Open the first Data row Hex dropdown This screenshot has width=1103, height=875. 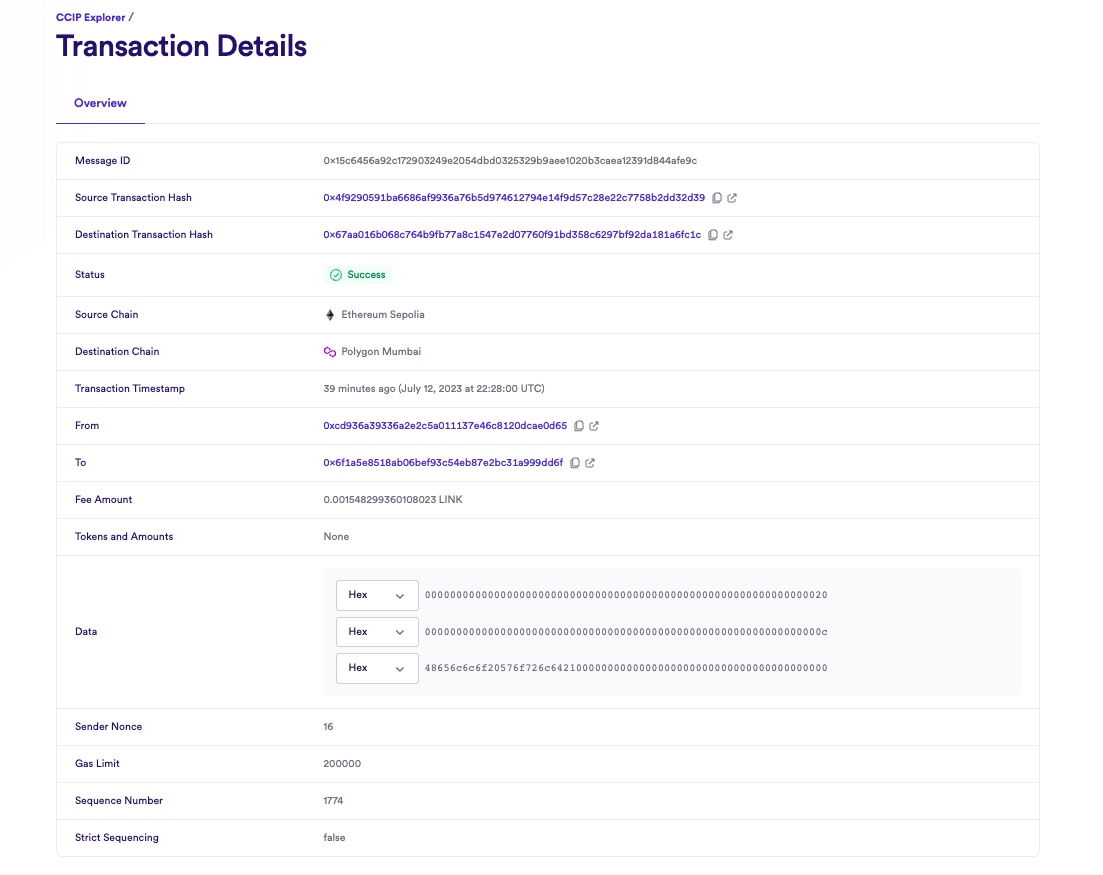tap(377, 595)
